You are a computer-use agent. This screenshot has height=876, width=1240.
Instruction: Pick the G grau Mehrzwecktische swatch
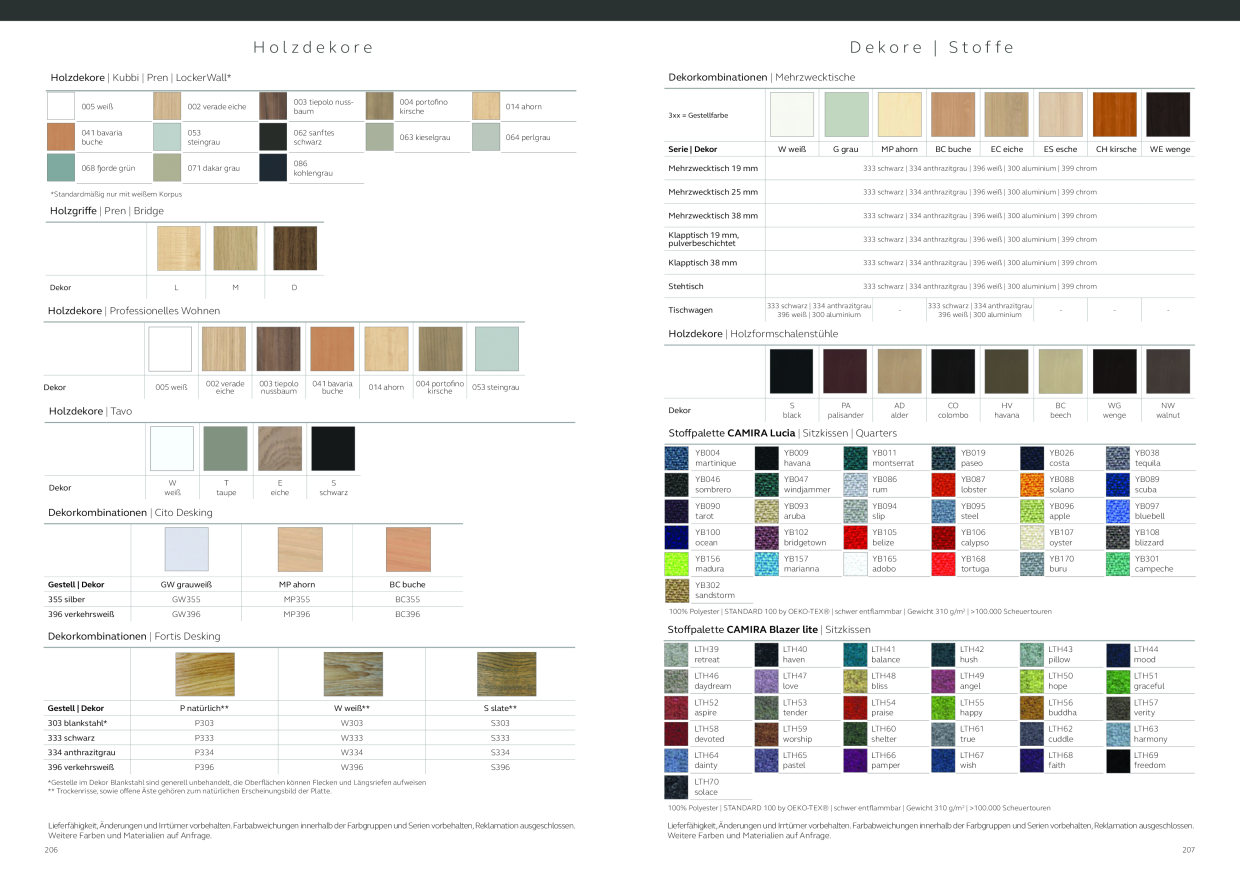[846, 114]
